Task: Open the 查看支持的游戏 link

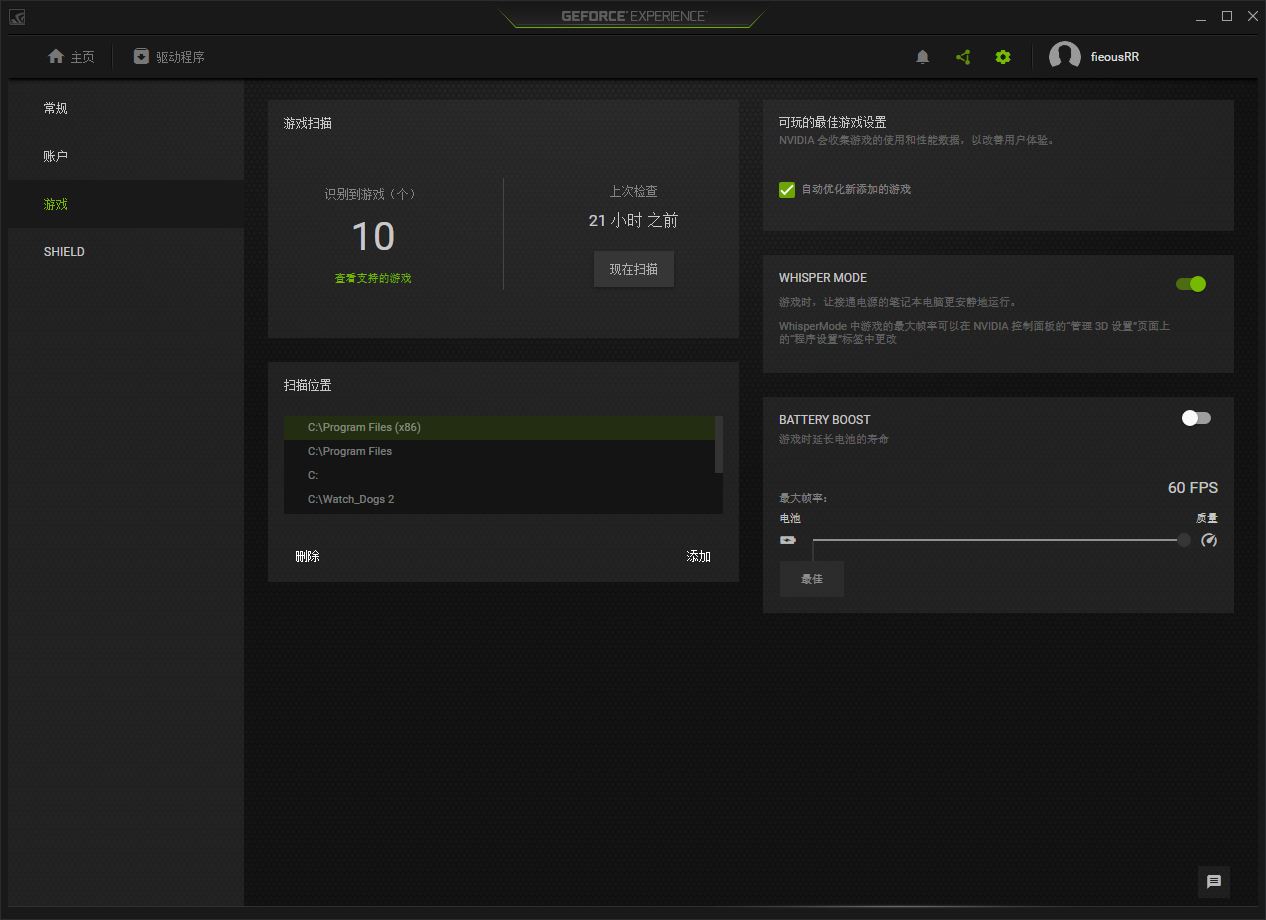Action: [x=373, y=278]
